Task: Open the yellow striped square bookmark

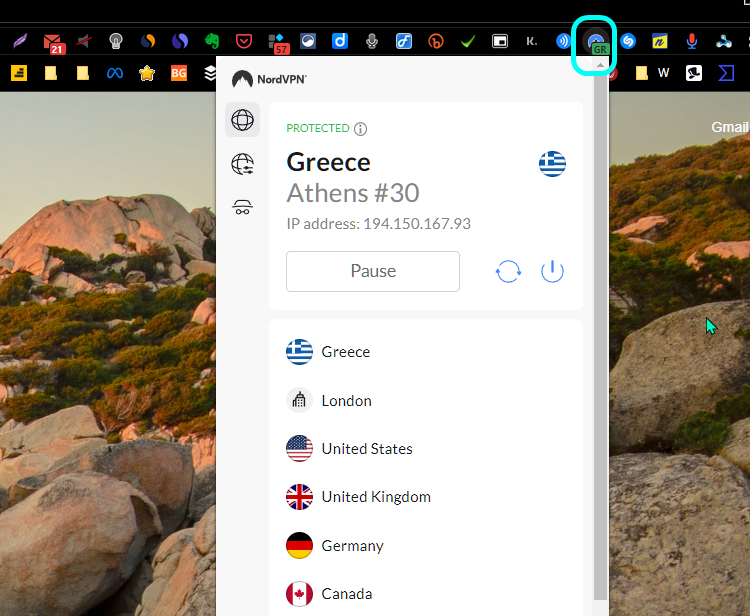Action: pos(19,73)
